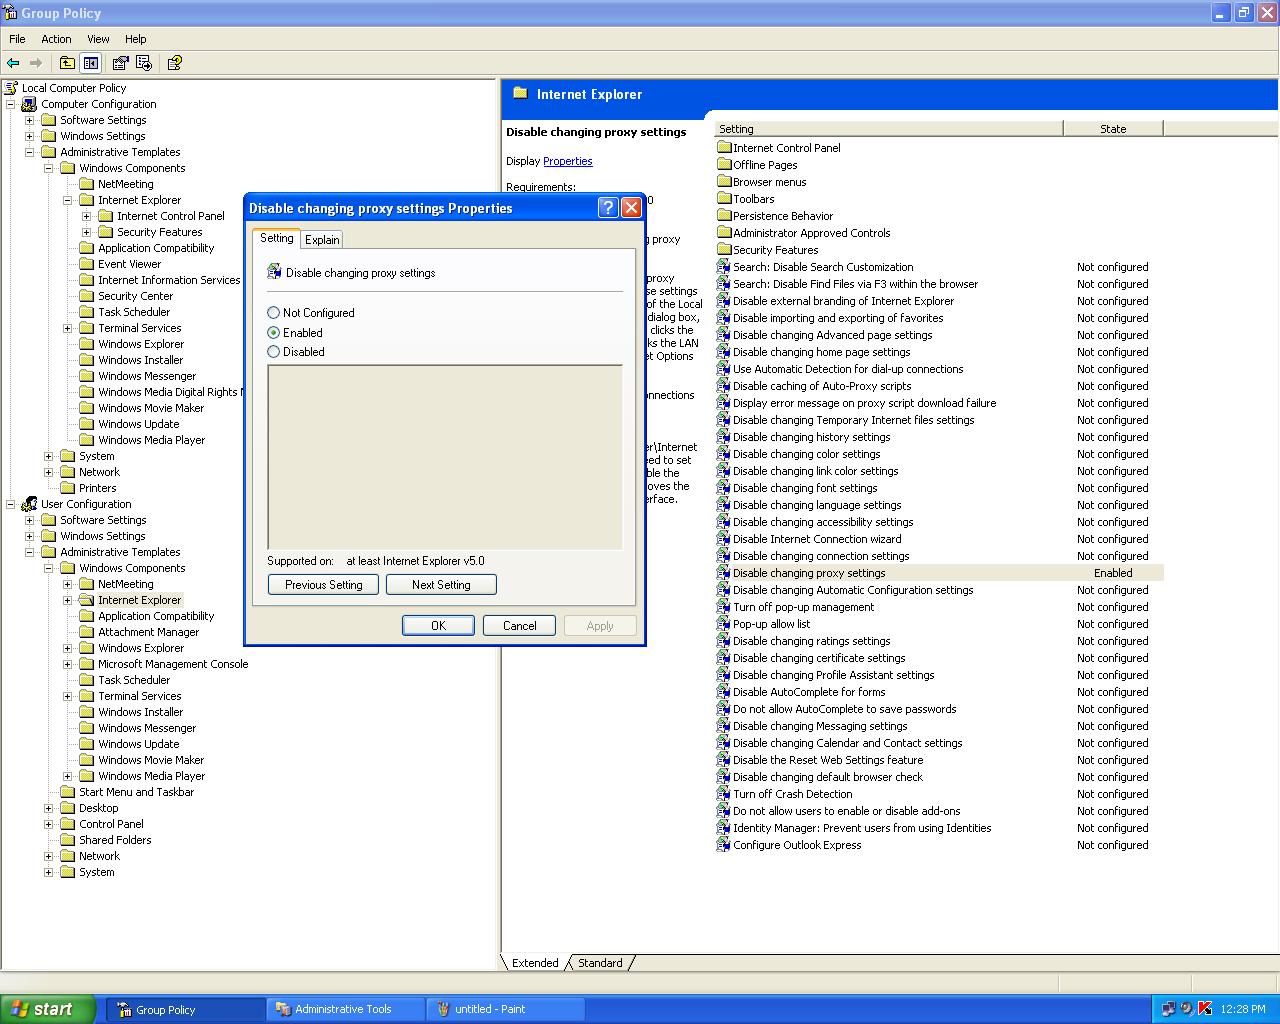The height and width of the screenshot is (1024, 1280).
Task: Click the Setting column header
Action: 888,128
